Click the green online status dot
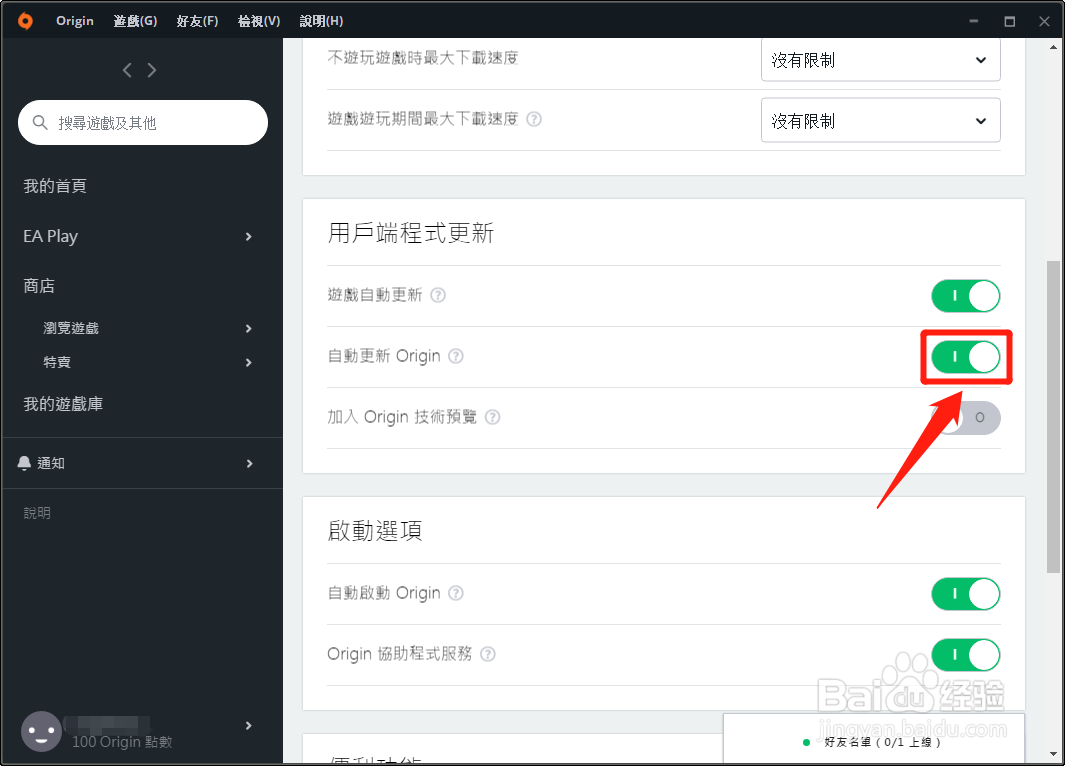 pyautogui.click(x=806, y=742)
